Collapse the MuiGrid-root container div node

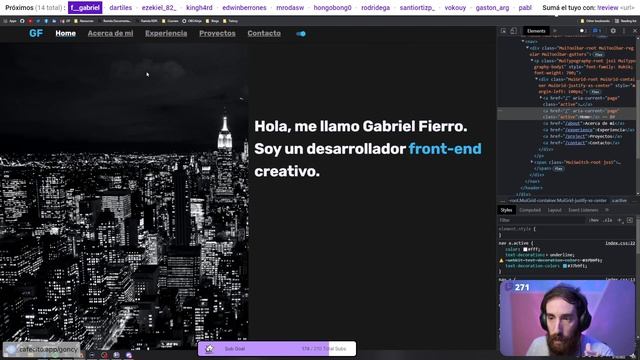[536, 79]
